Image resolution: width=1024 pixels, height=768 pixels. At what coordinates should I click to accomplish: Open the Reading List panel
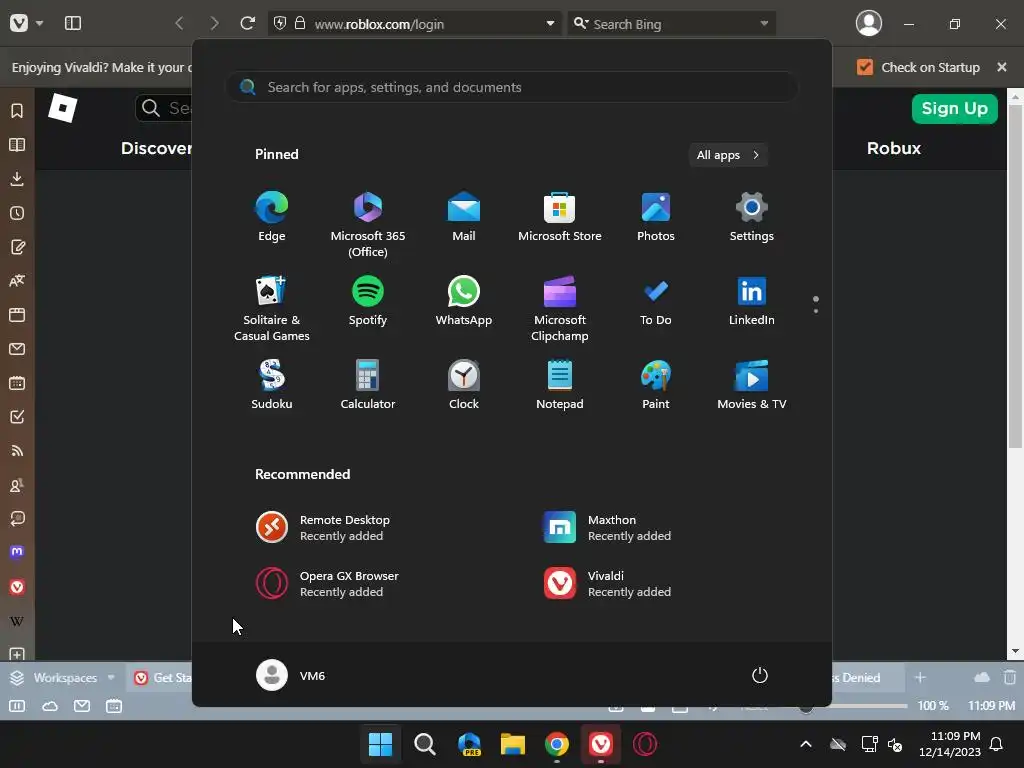(x=17, y=144)
